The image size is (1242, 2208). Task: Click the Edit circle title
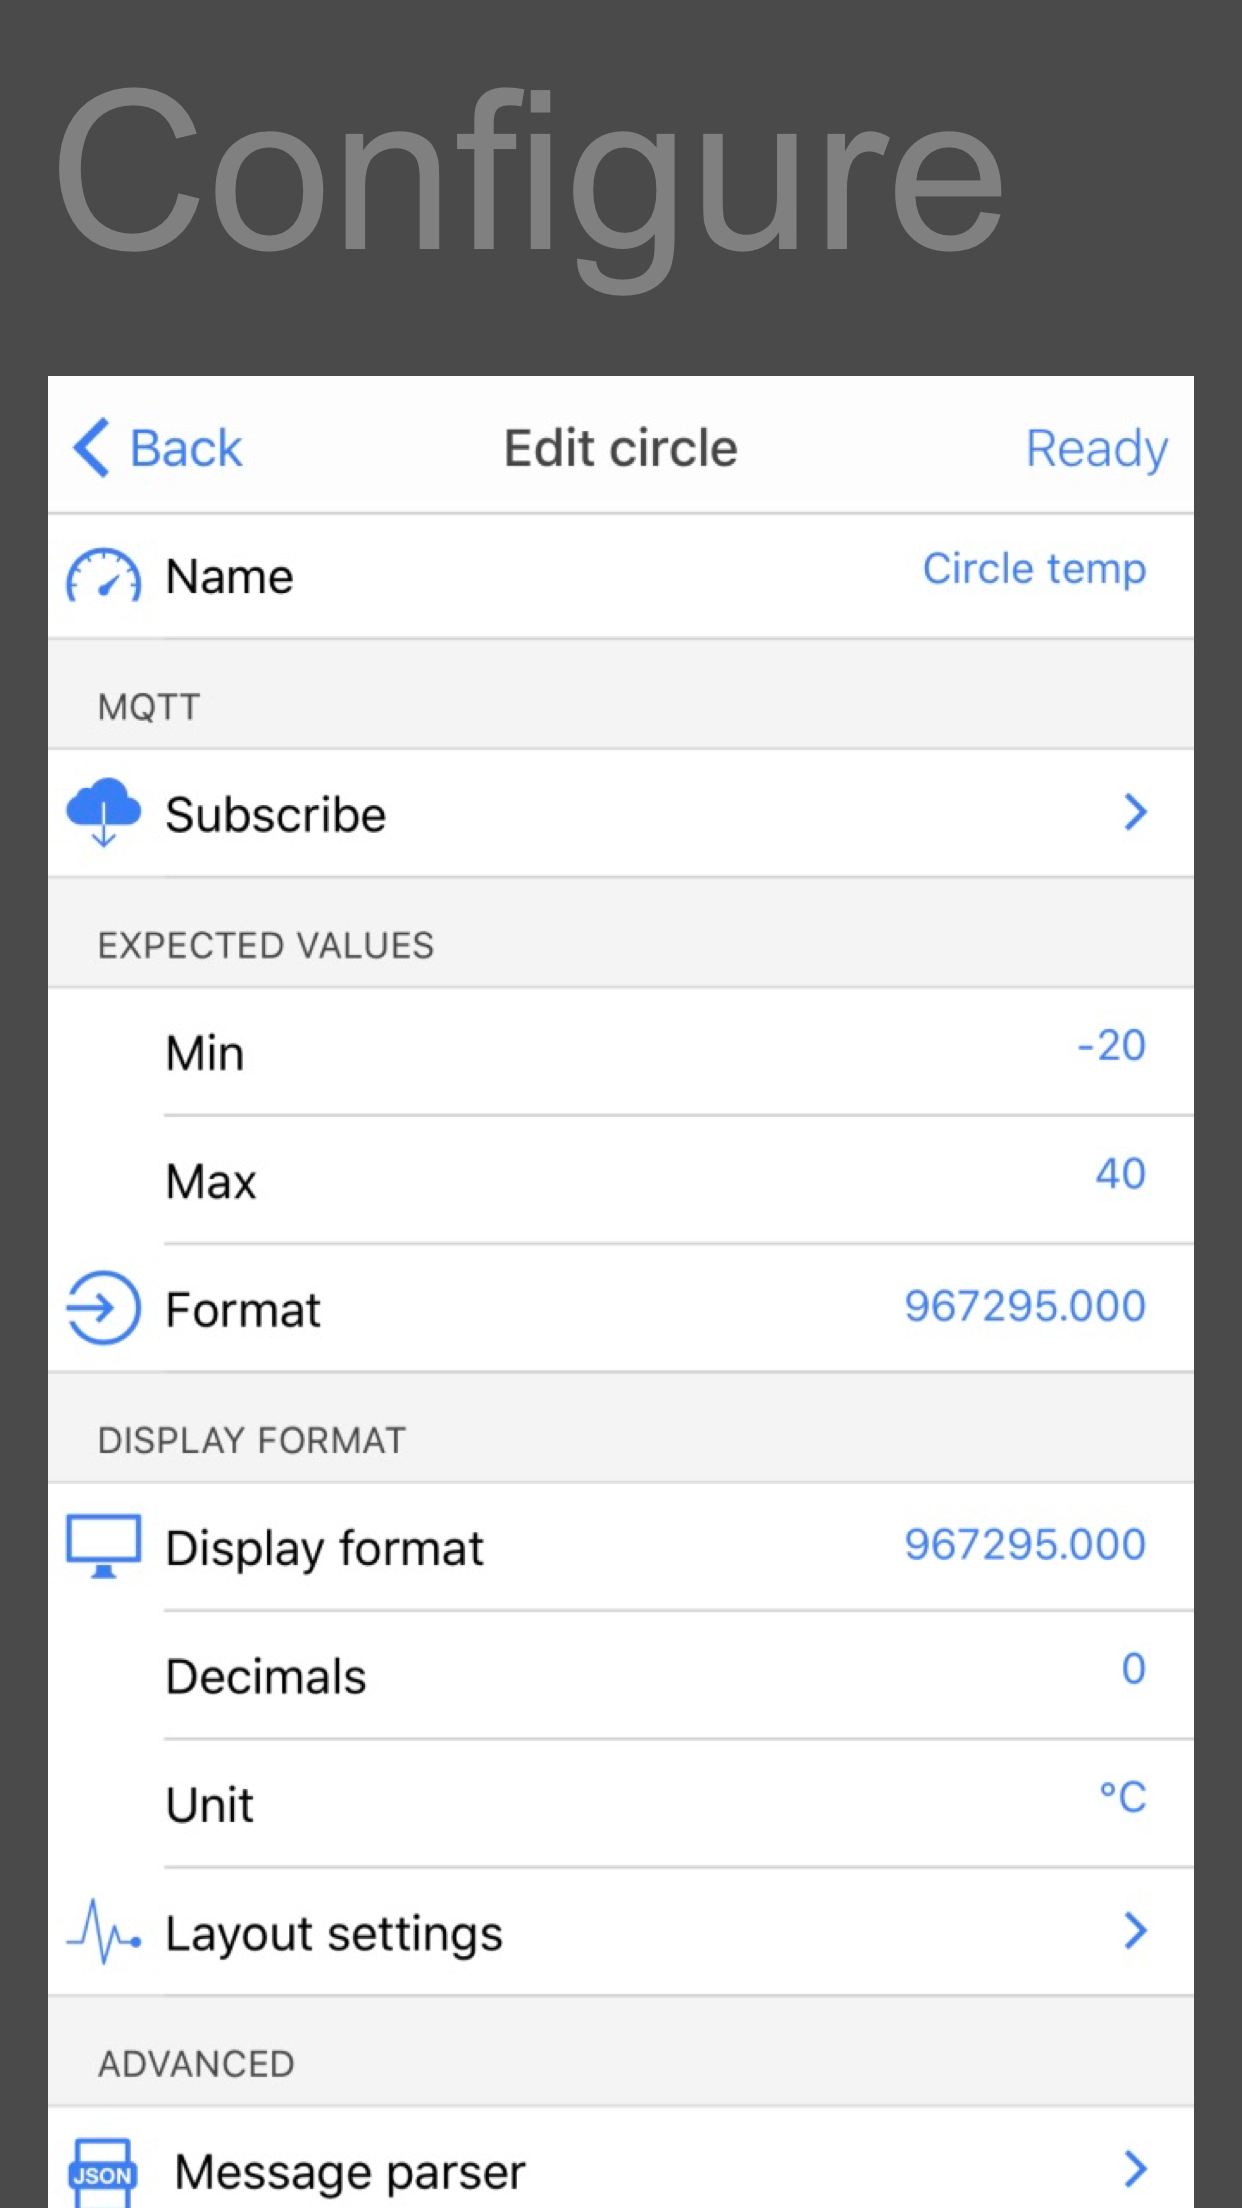pyautogui.click(x=620, y=448)
